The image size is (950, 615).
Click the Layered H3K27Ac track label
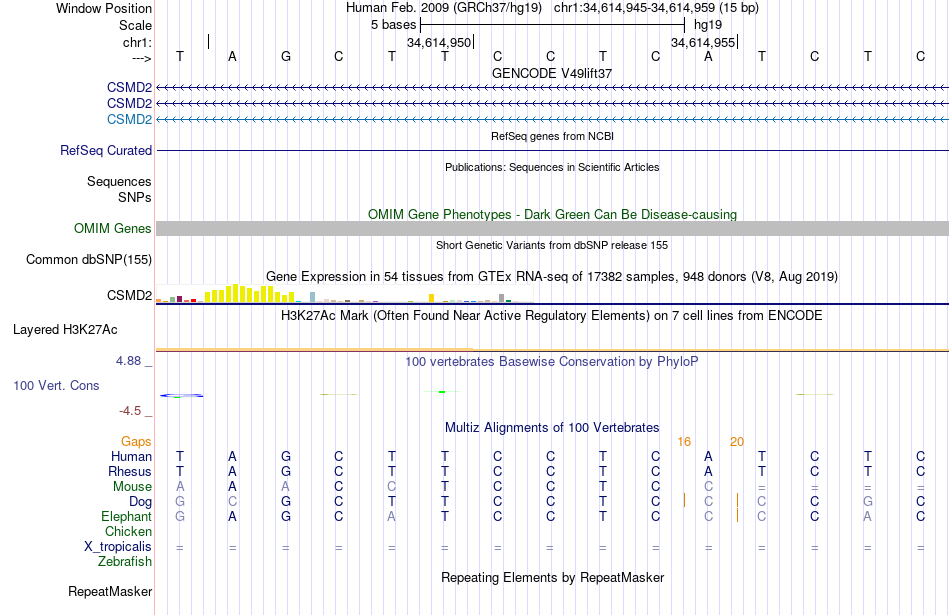(x=65, y=330)
